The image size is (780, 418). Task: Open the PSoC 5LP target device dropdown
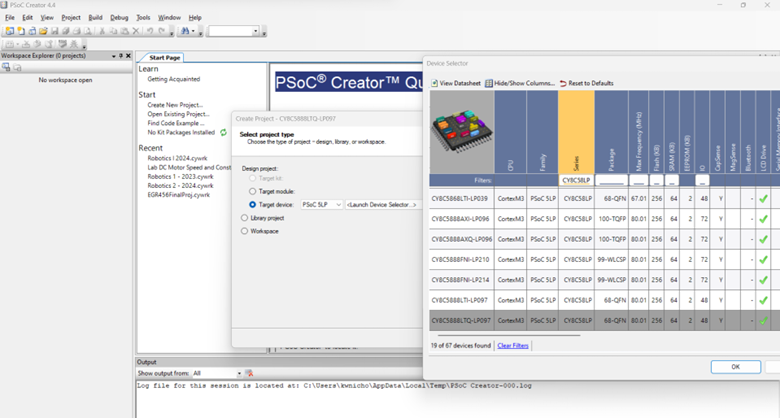point(321,205)
